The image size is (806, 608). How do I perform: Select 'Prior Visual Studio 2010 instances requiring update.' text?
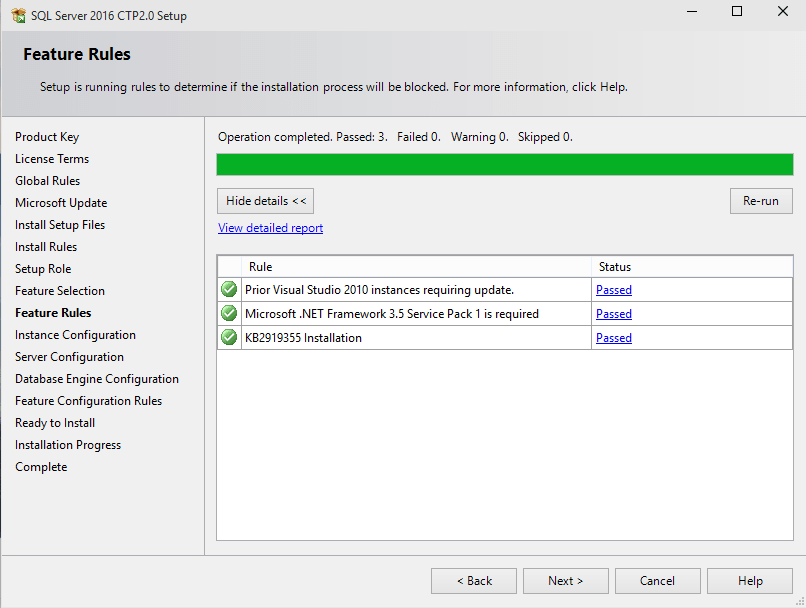(x=379, y=290)
